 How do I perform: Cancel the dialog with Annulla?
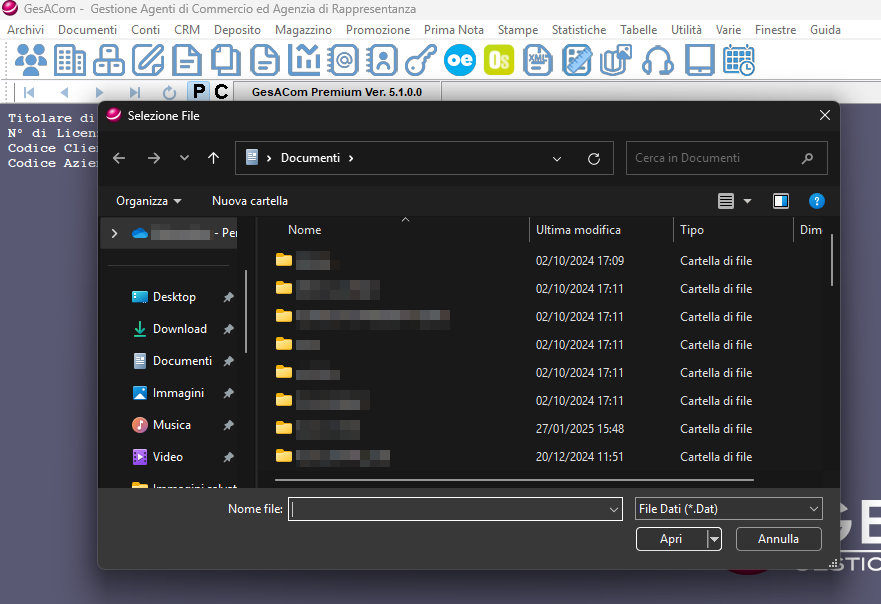[x=779, y=539]
